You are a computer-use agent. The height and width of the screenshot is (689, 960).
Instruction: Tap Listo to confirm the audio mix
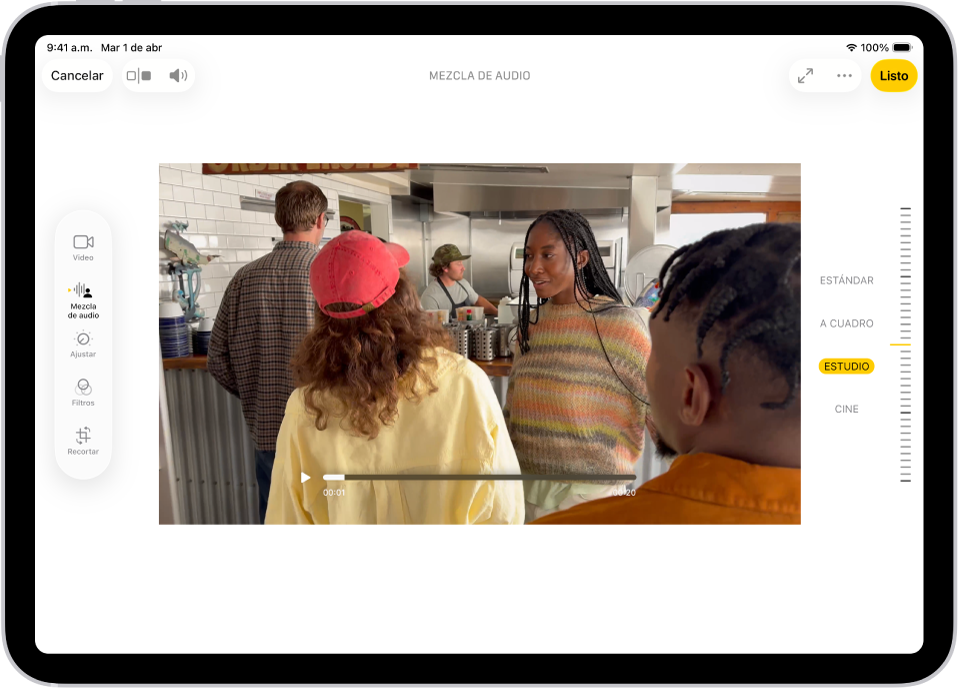(x=893, y=75)
